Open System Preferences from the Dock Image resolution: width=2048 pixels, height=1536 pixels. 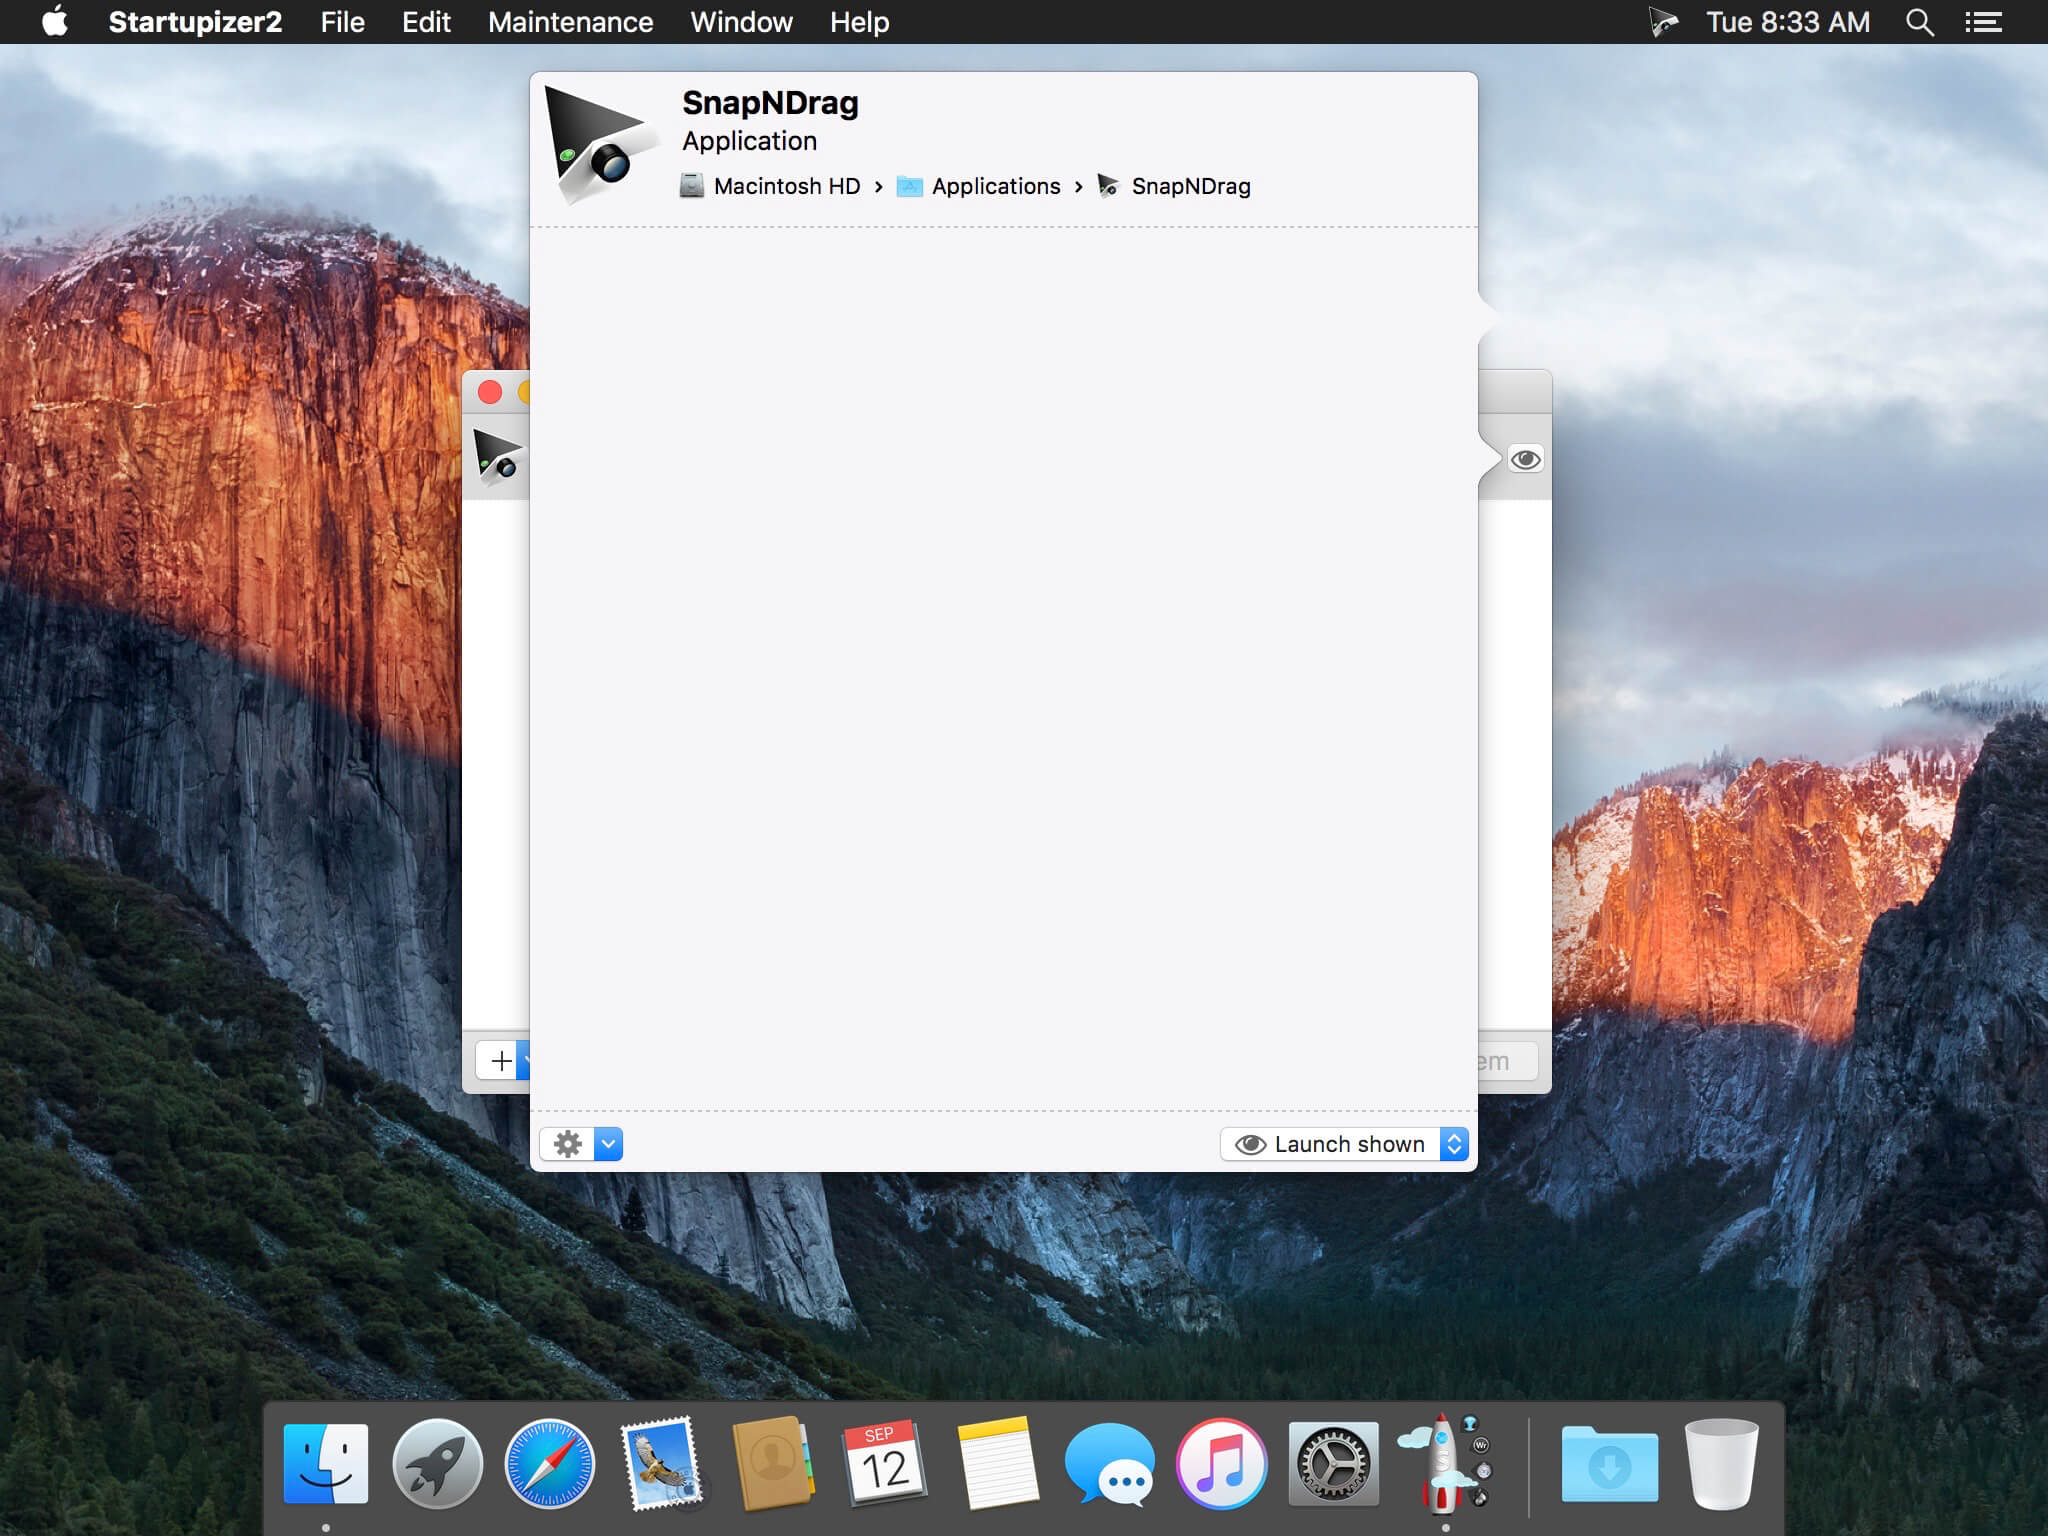[x=1333, y=1464]
